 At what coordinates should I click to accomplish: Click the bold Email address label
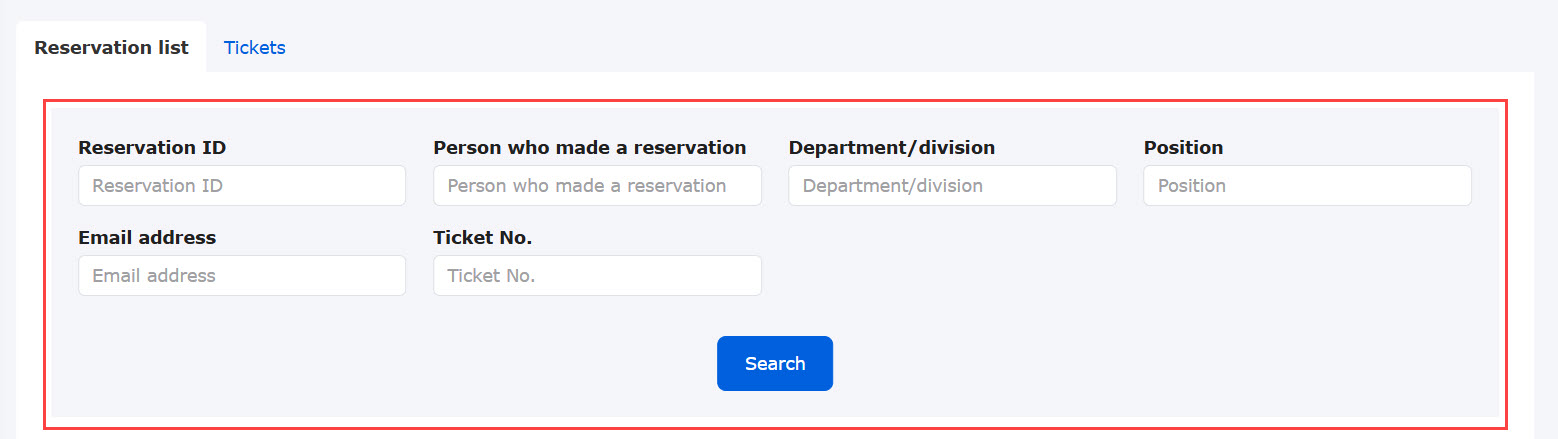pos(147,238)
